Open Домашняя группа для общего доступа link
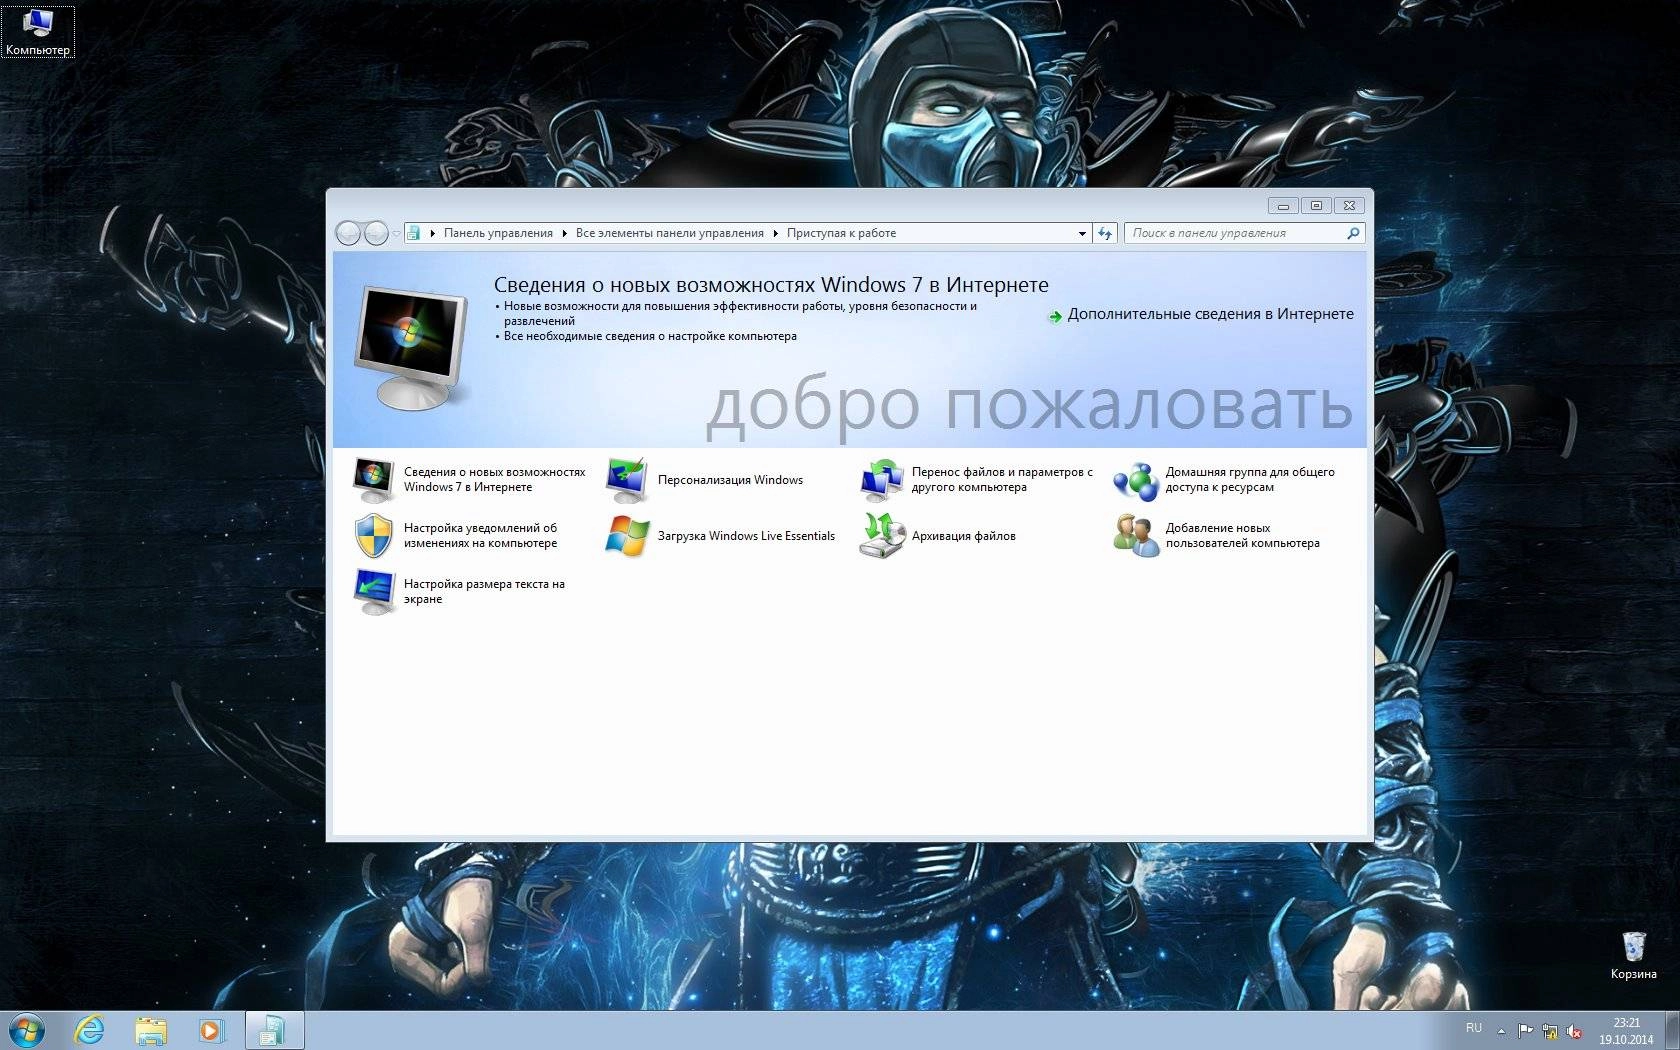This screenshot has height=1050, width=1680. click(x=1250, y=480)
